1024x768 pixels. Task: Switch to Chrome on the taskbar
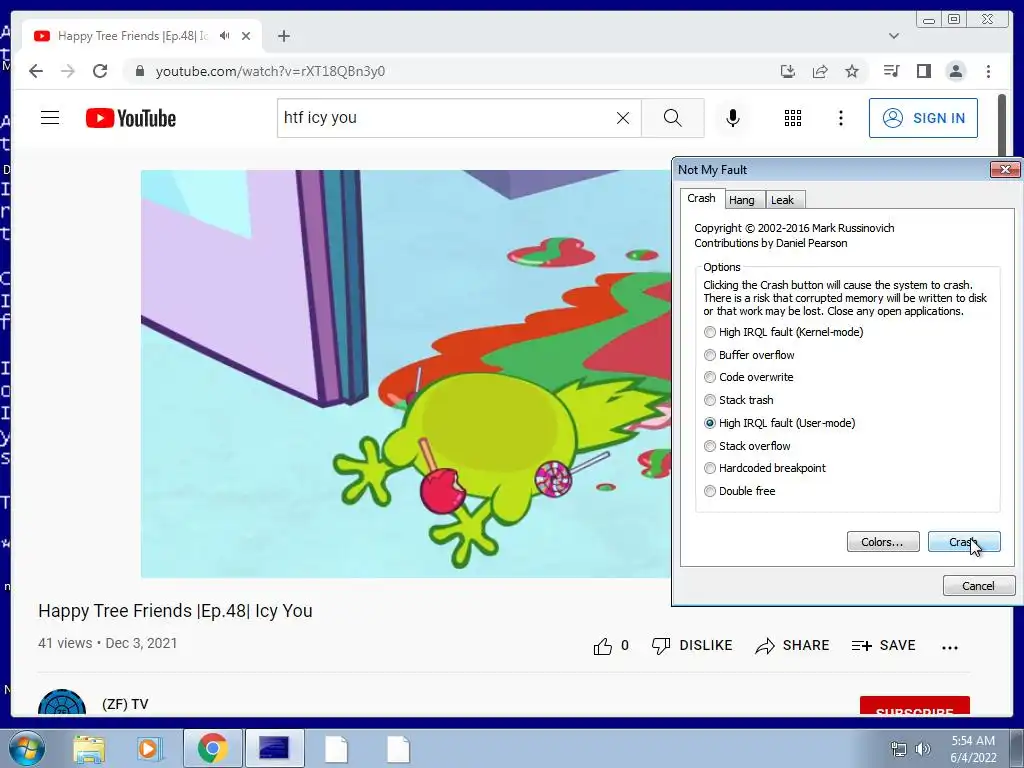[212, 748]
